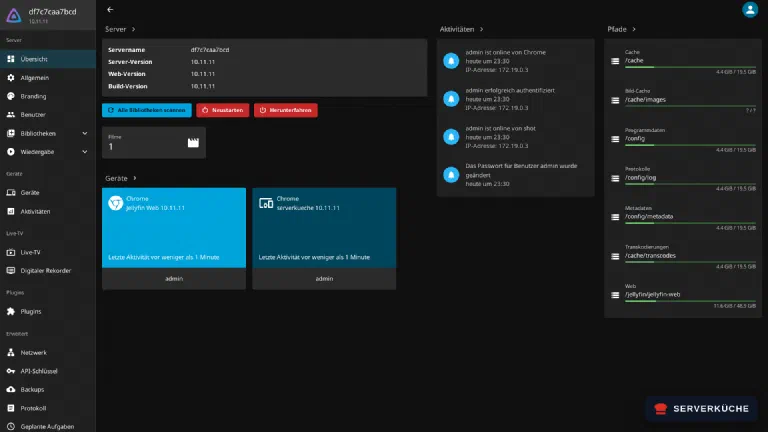The width and height of the screenshot is (768, 432).
Task: Click the /jellyfin/jellyfin-web storage usage bar
Action: coord(690,301)
